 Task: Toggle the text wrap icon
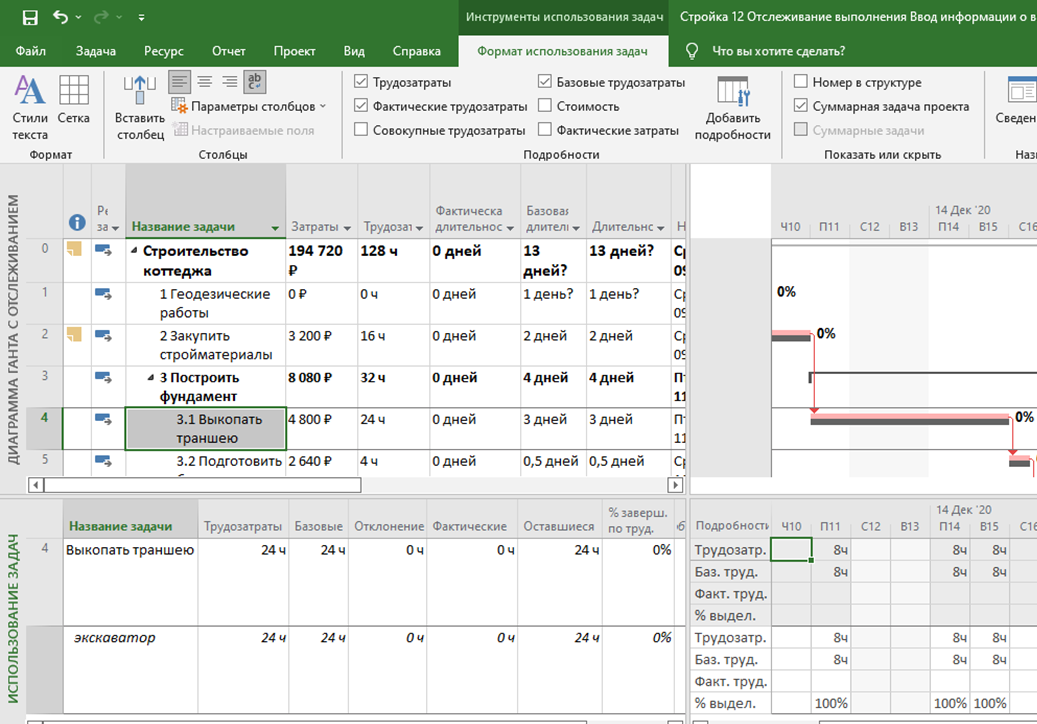[x=254, y=82]
